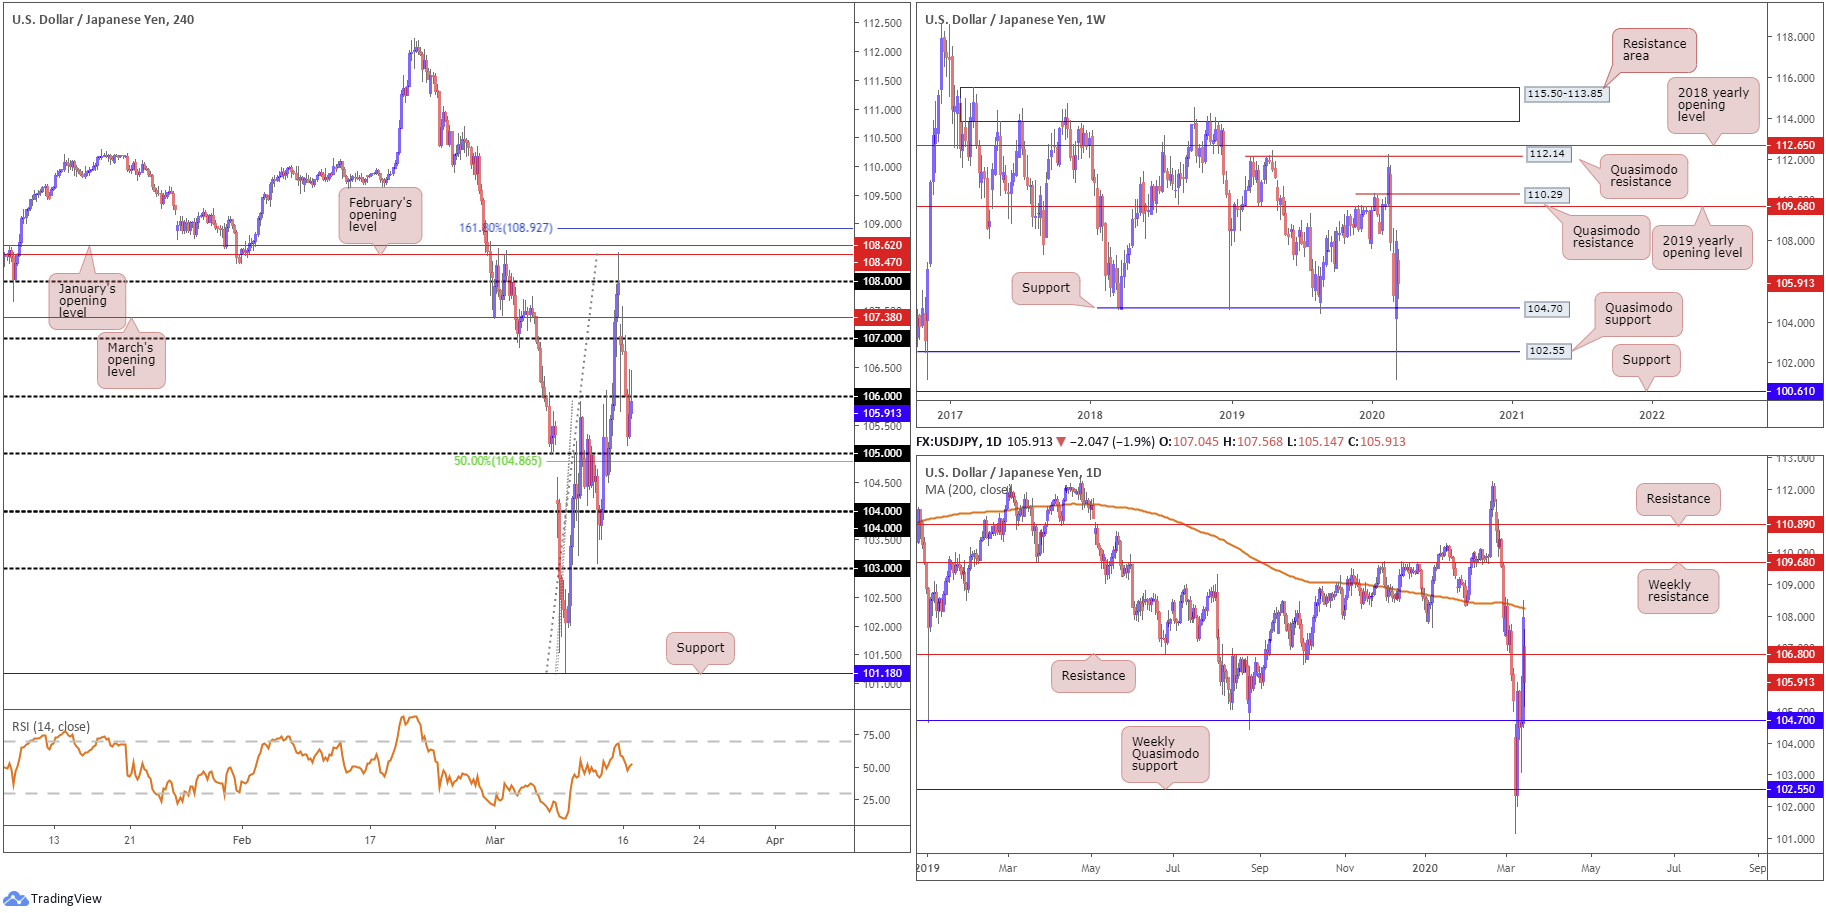Click the Nov label on daily time axis

coord(1345,868)
